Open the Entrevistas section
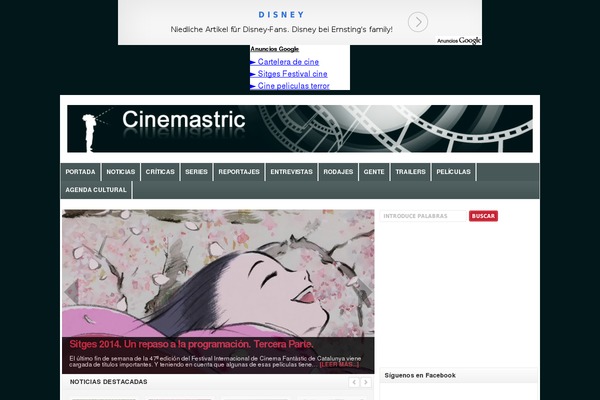 click(292, 172)
